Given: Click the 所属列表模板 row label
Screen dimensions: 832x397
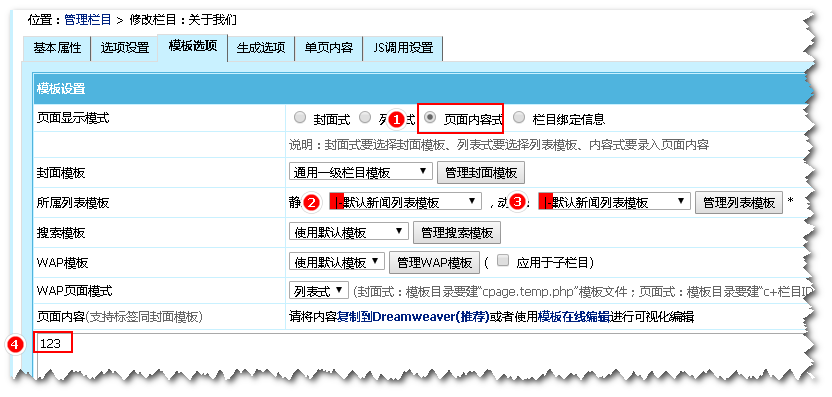Looking at the screenshot, I should 73,202.
